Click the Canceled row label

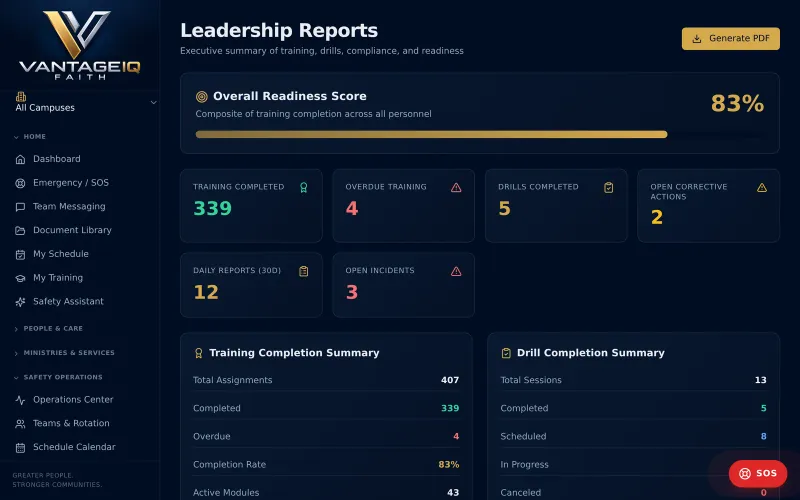coord(520,493)
